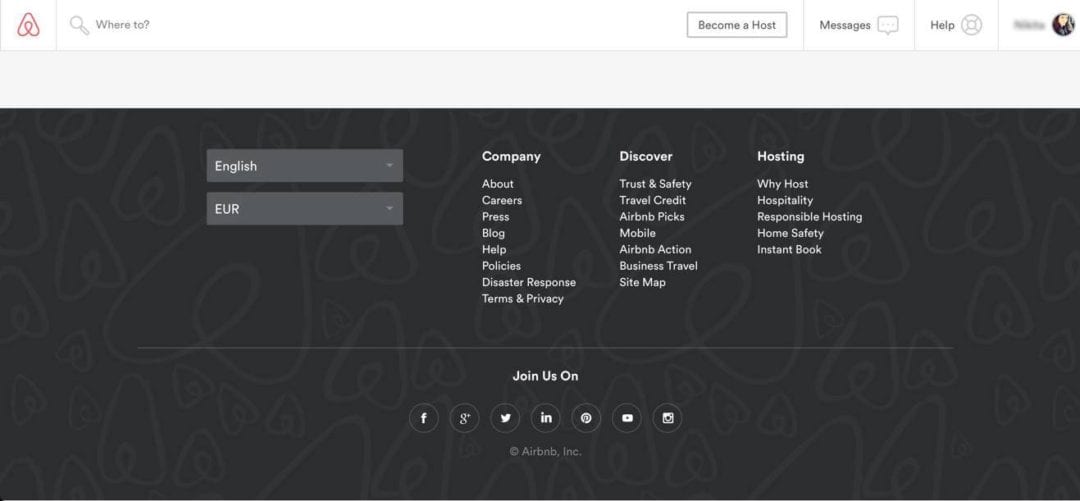Open the Policies link
This screenshot has width=1080, height=501.
pyautogui.click(x=501, y=266)
